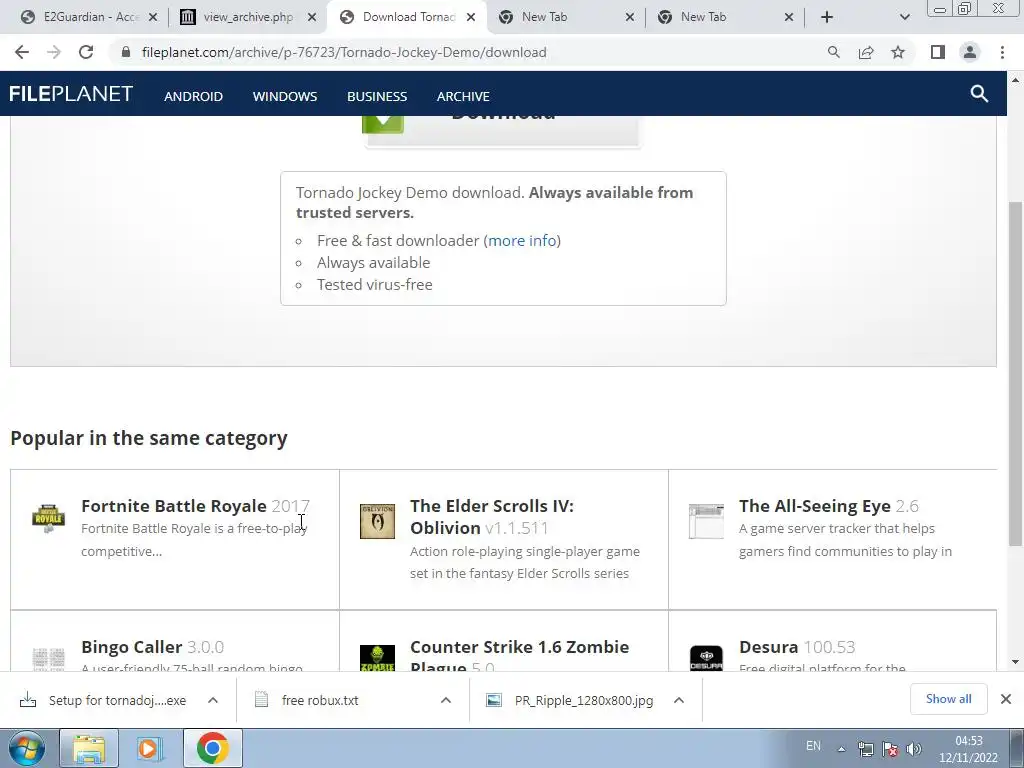The height and width of the screenshot is (768, 1024).
Task: Bookmark this page with the star
Action: click(898, 52)
